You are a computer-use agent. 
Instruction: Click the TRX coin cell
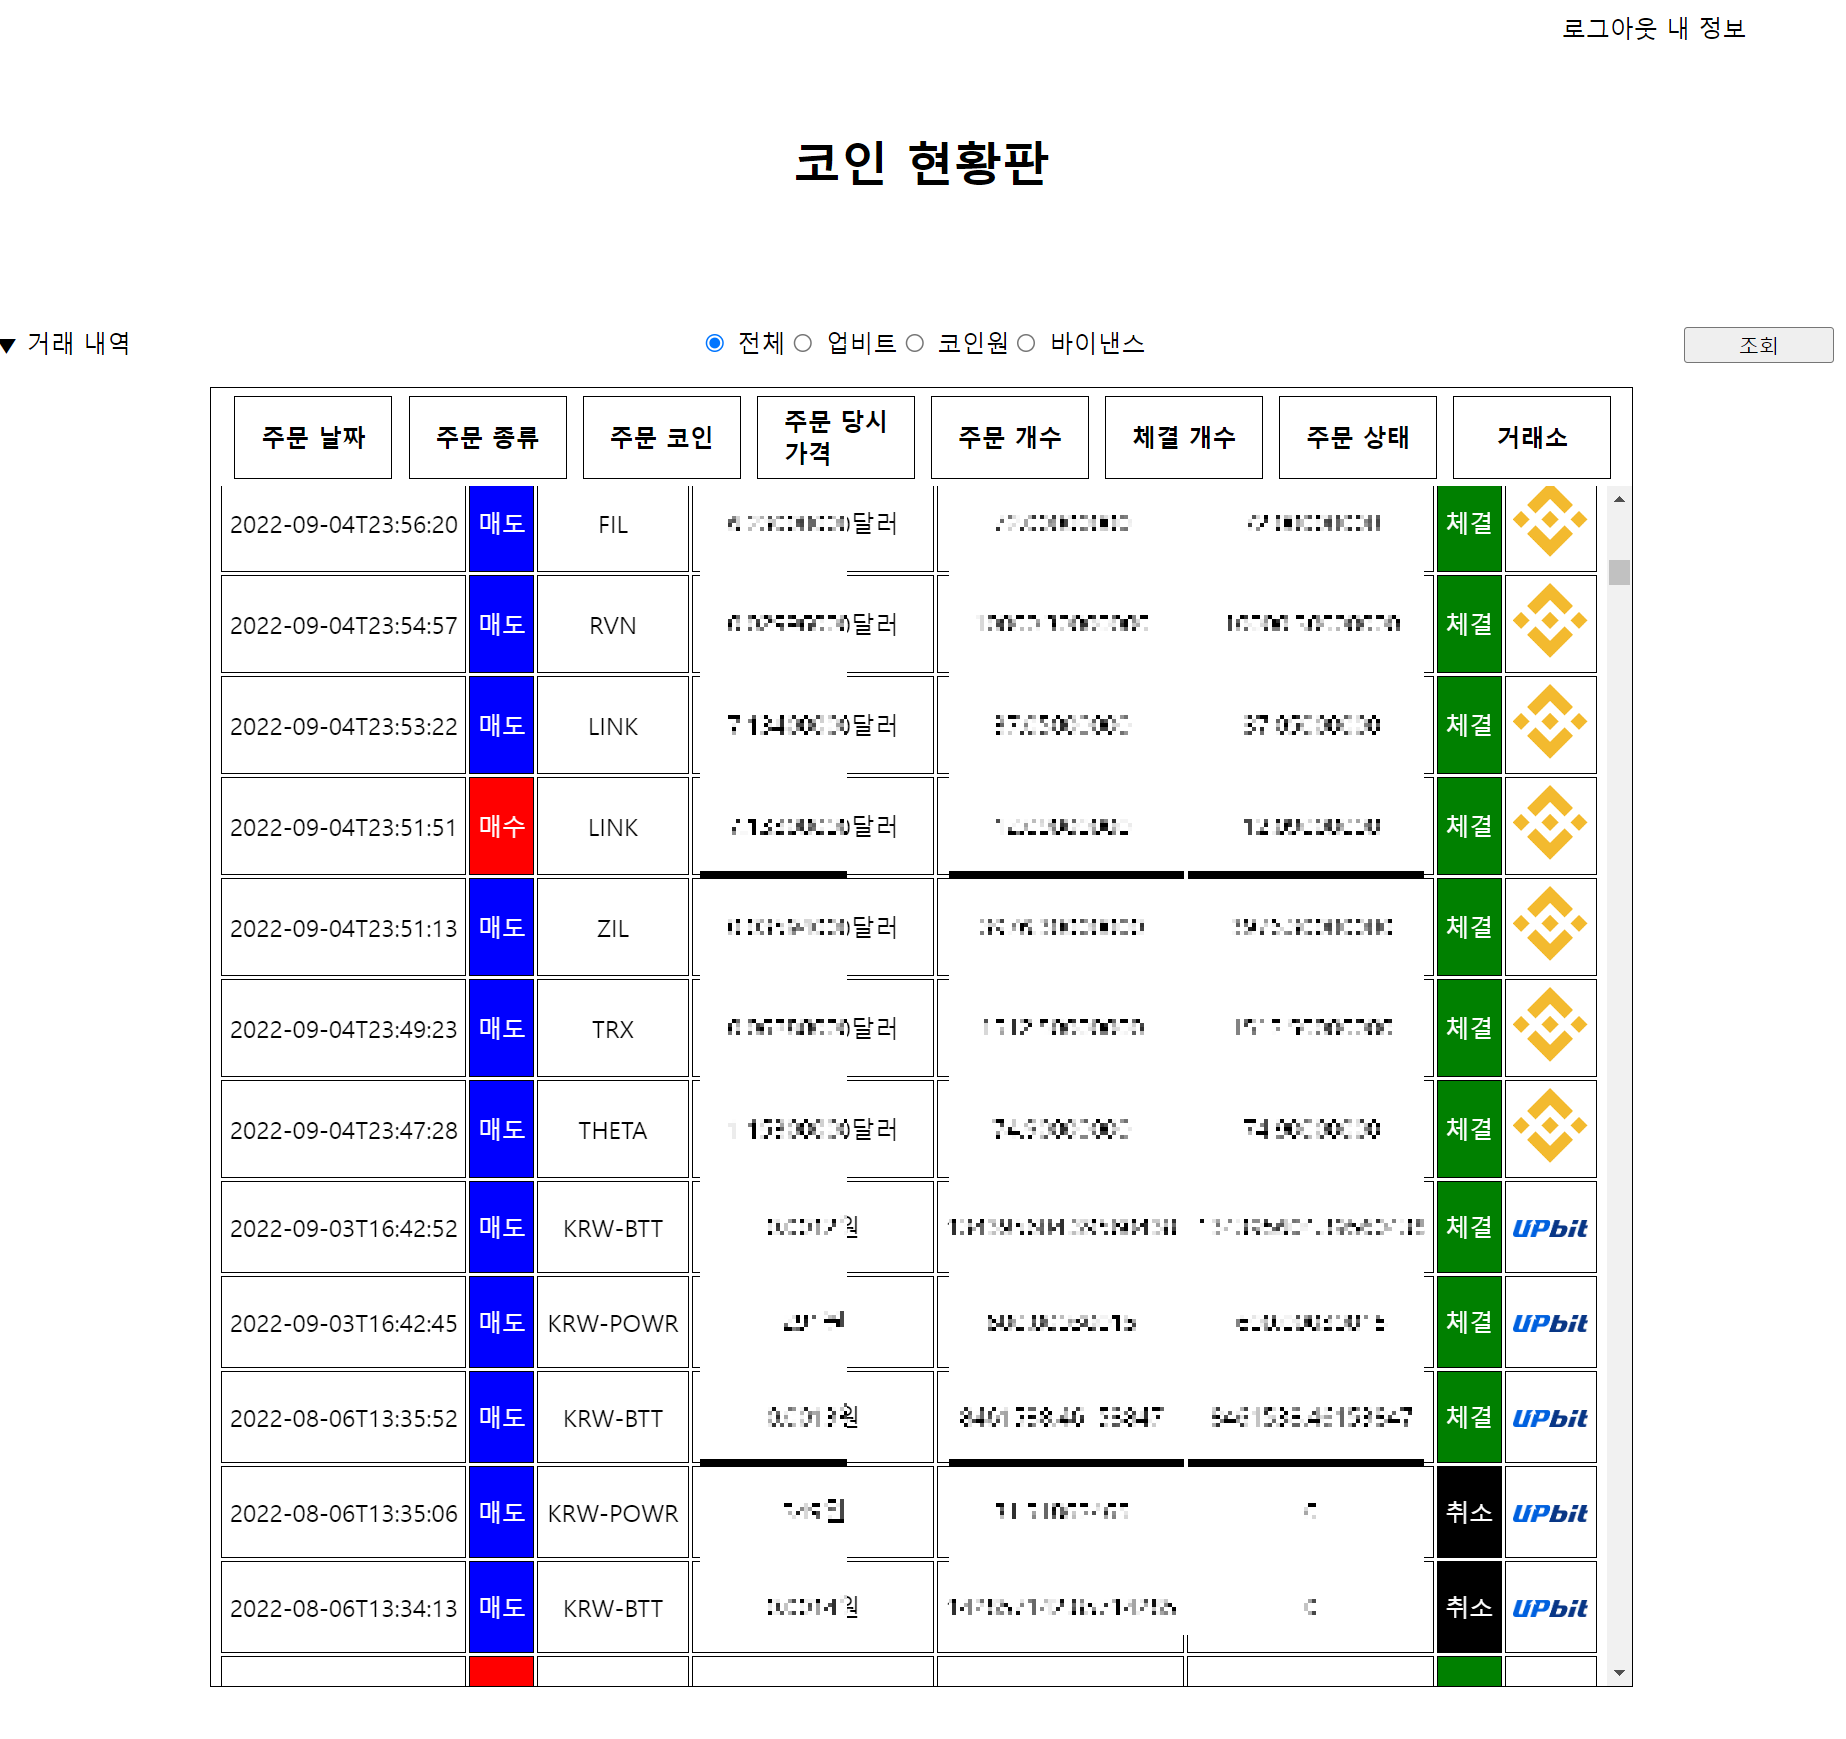pos(613,1030)
